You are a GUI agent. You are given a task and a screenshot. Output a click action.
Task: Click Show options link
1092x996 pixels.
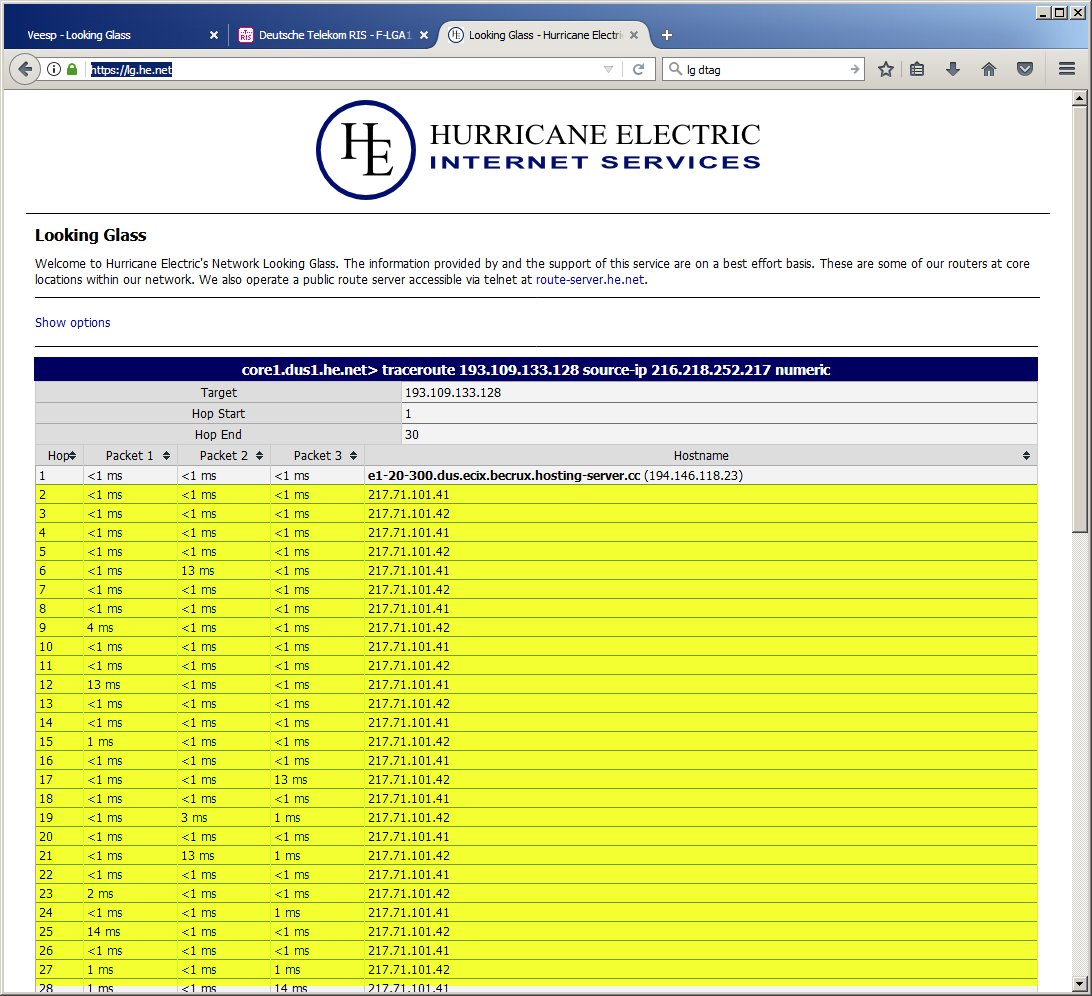tap(72, 322)
